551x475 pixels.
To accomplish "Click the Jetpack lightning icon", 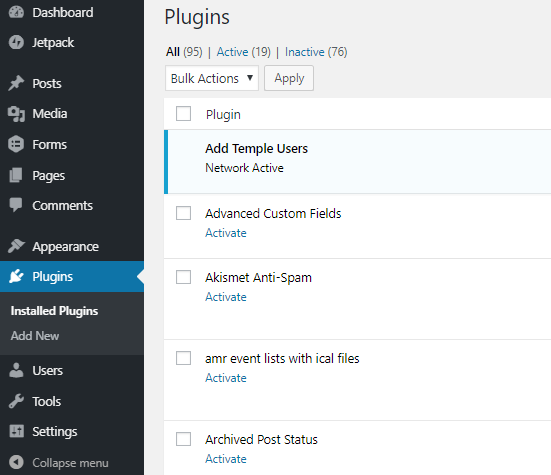I will [16, 42].
